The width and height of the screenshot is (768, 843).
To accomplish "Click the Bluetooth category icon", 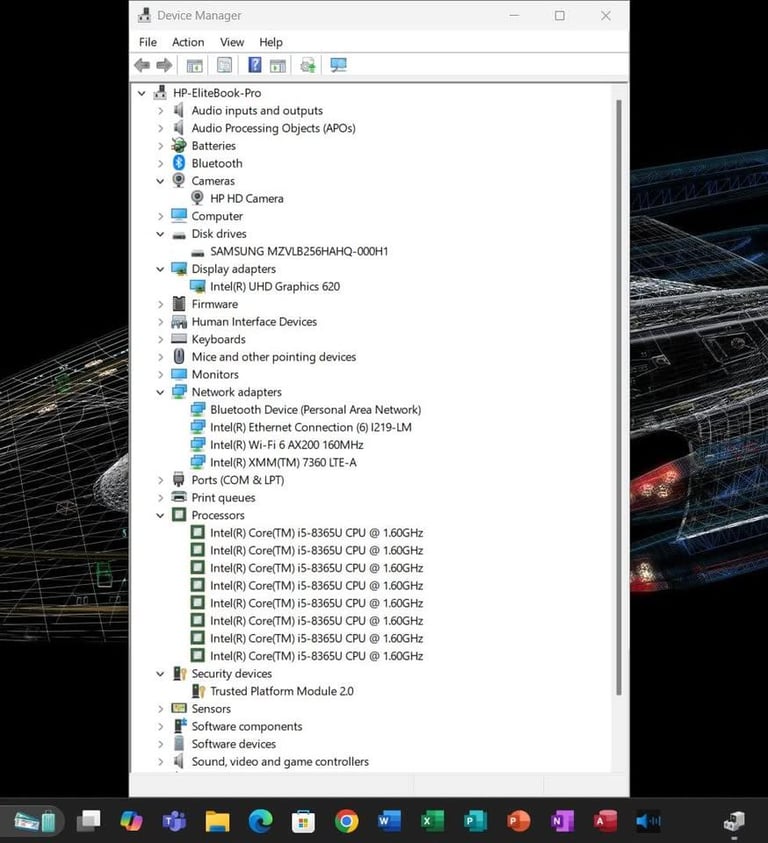I will click(179, 163).
